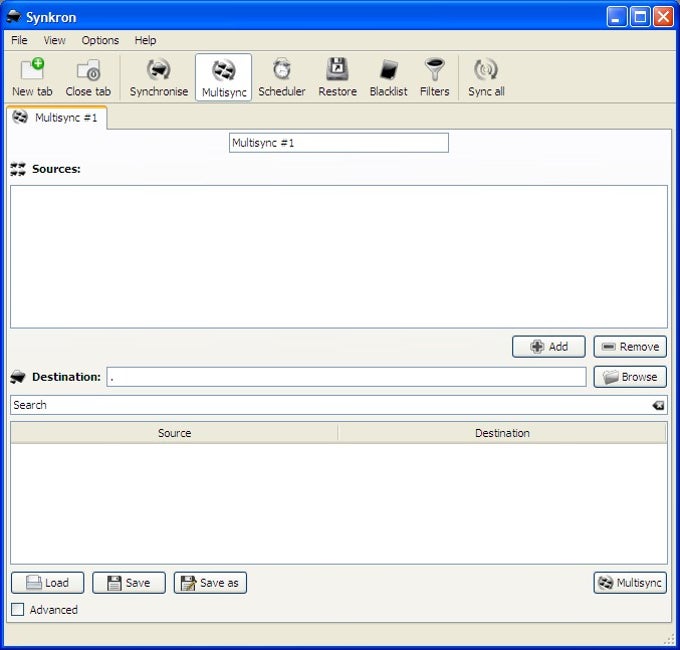Close the Synkron window

coord(663,17)
